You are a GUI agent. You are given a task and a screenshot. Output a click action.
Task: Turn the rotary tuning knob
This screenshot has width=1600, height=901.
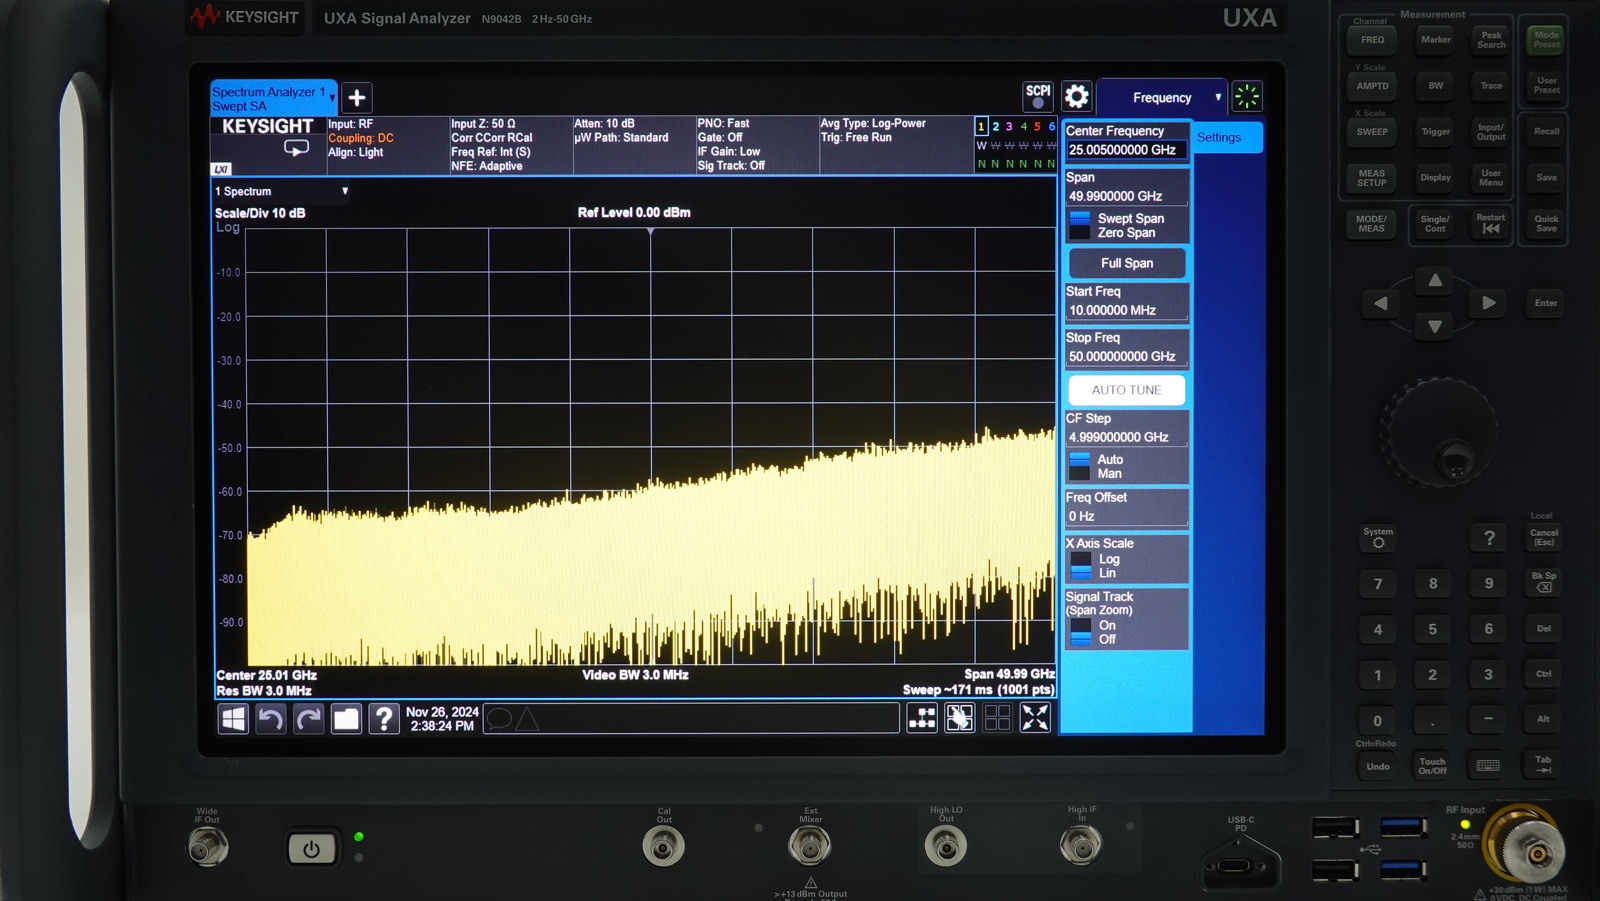[x=1438, y=432]
